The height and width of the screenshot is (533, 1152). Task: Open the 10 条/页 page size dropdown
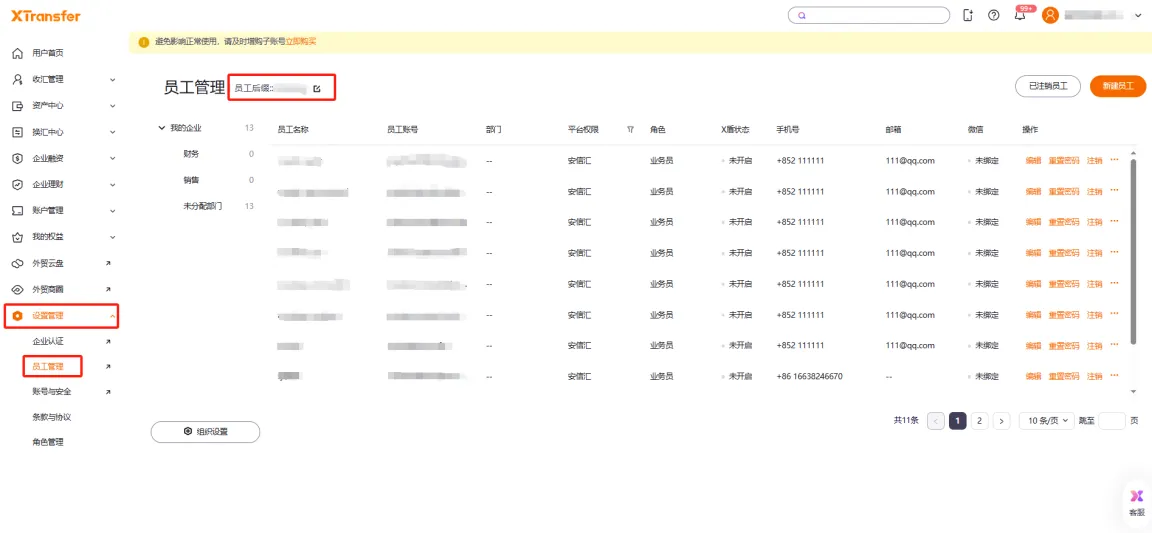[x=1046, y=421]
